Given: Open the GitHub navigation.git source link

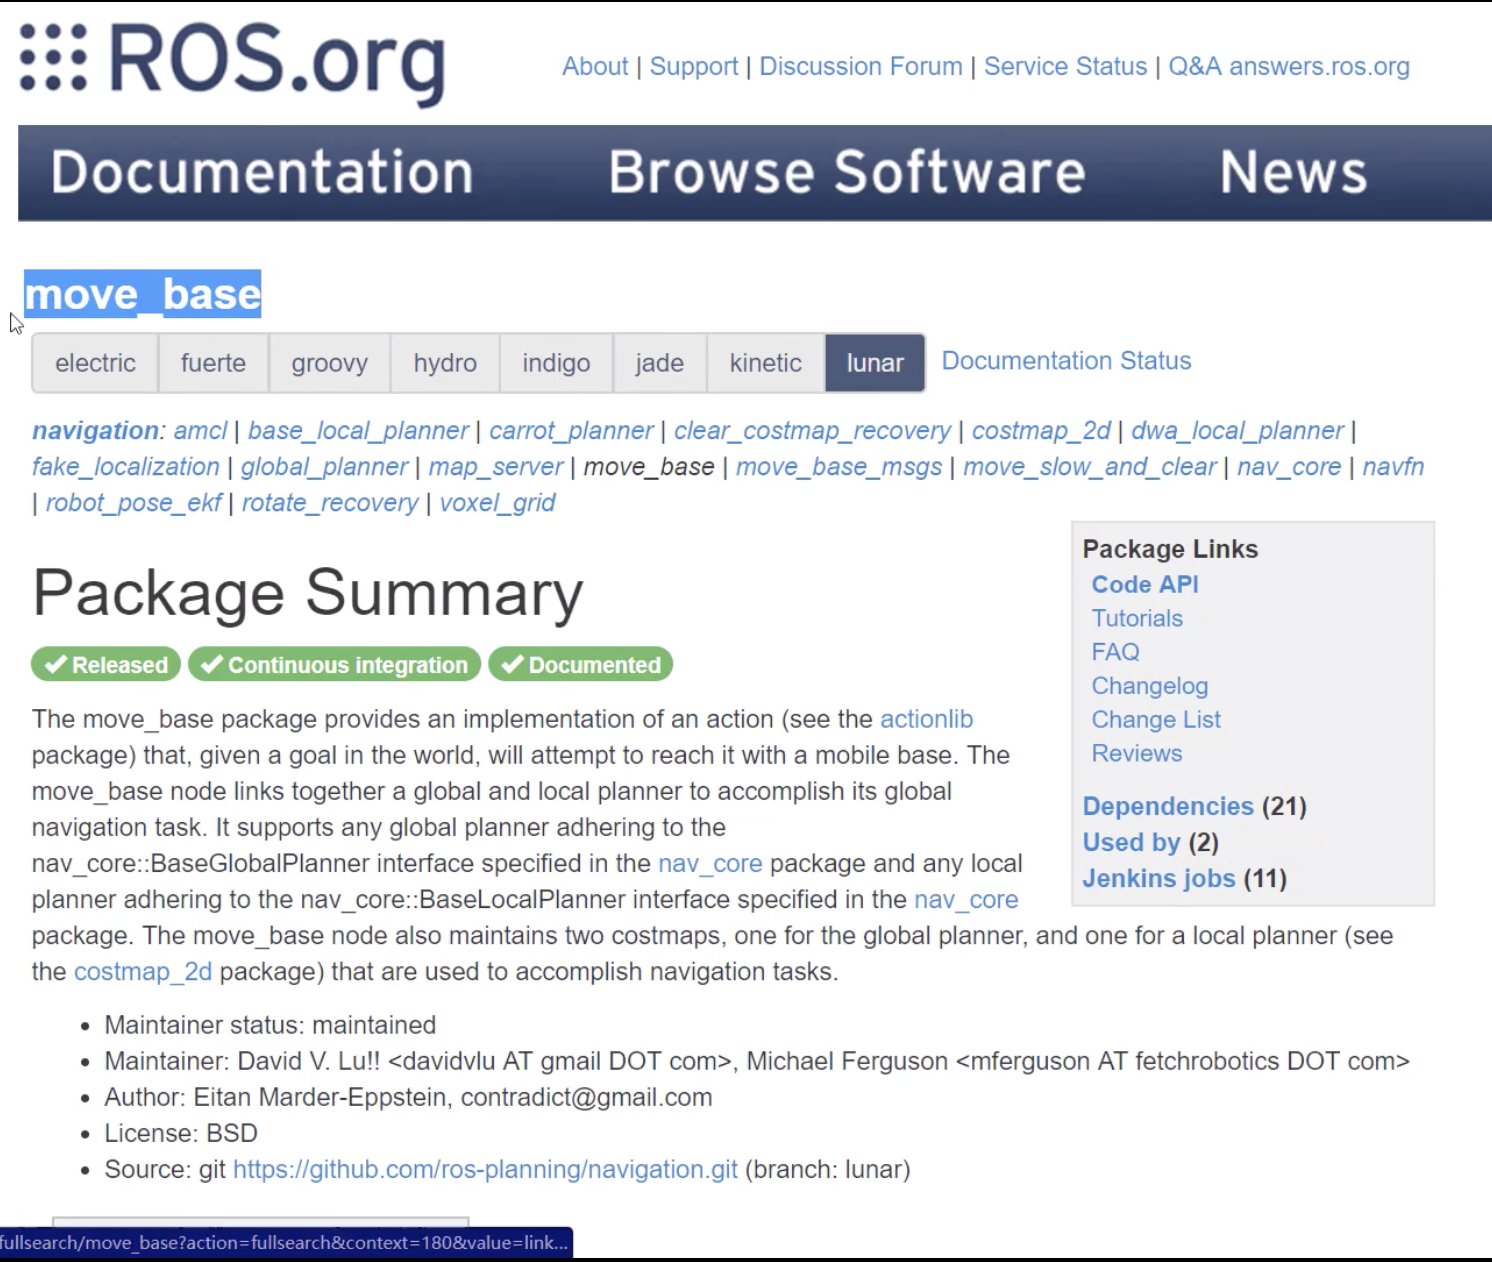Looking at the screenshot, I should [485, 1170].
